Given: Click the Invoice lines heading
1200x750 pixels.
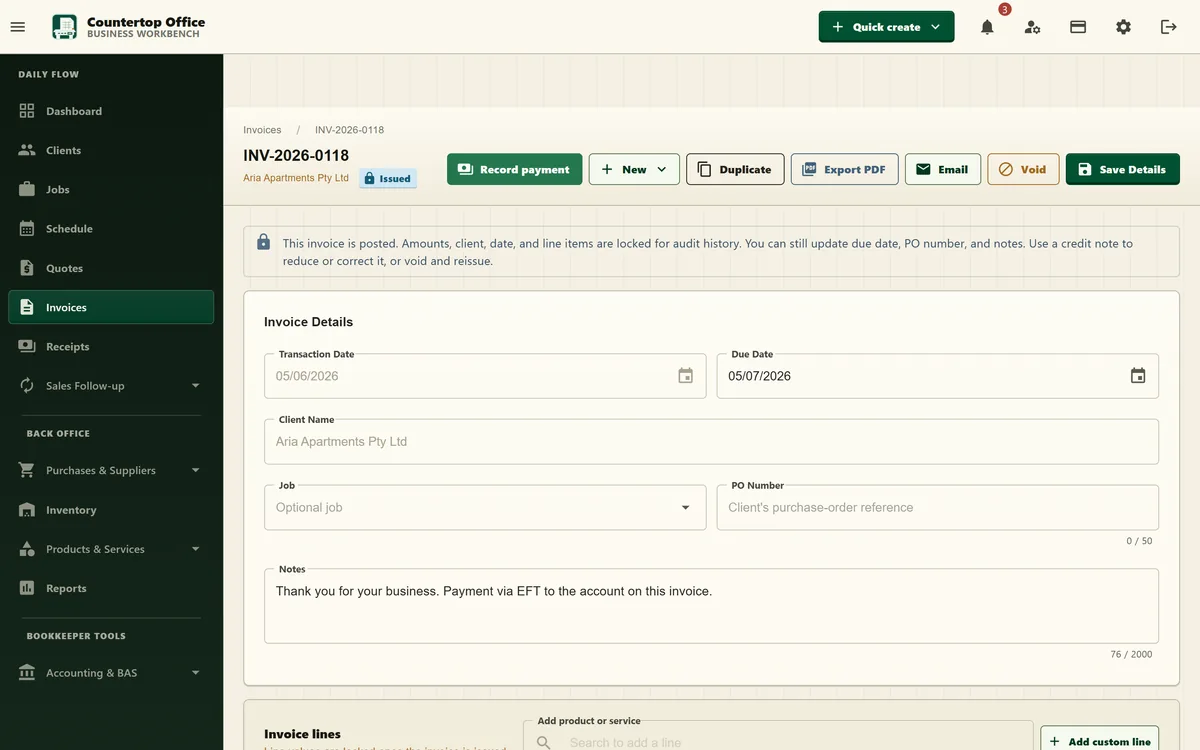Looking at the screenshot, I should 302,734.
